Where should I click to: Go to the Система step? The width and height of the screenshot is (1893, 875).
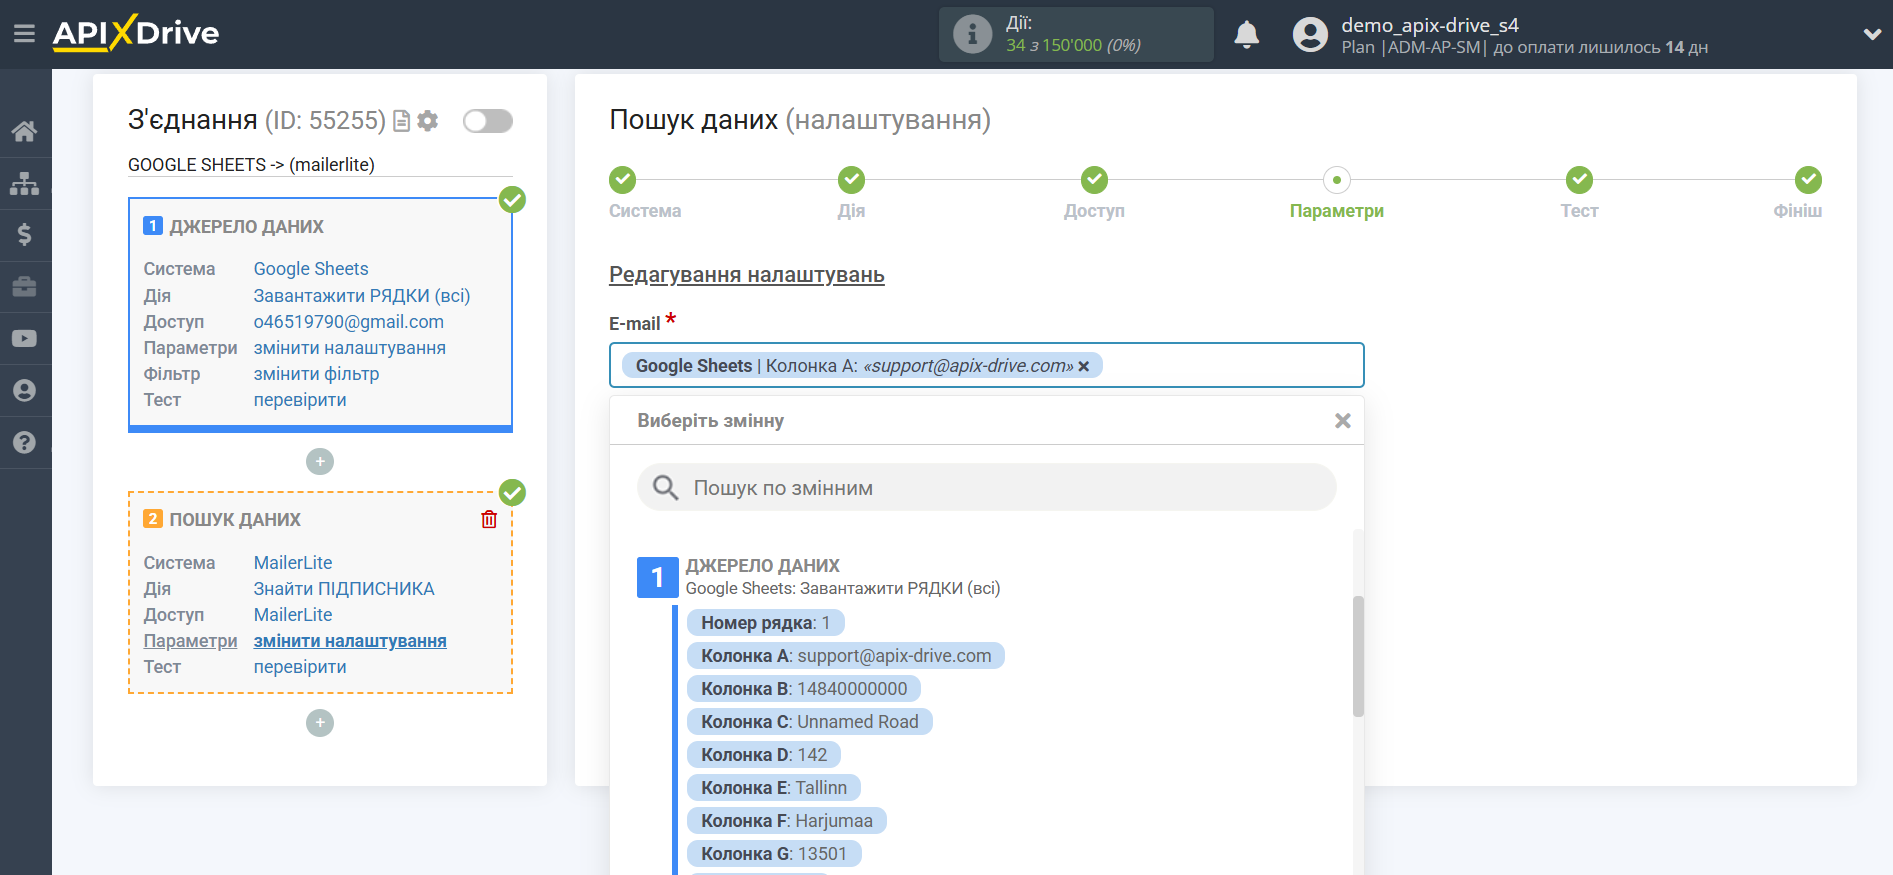(623, 180)
